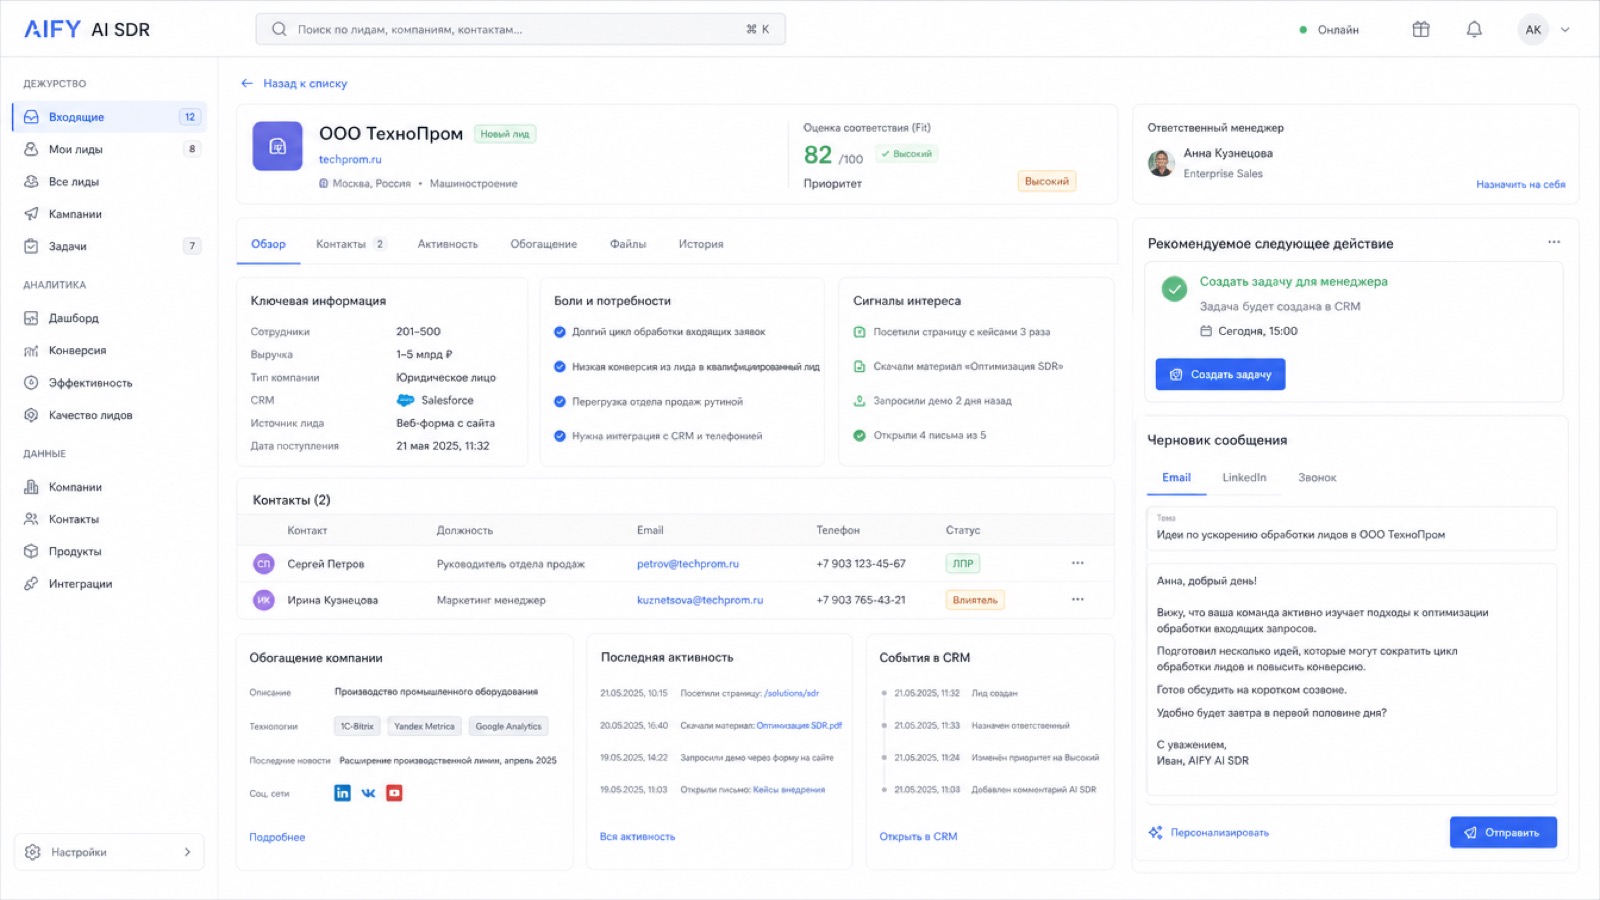Switch to the Активность tab
1600x900 pixels.
448,244
